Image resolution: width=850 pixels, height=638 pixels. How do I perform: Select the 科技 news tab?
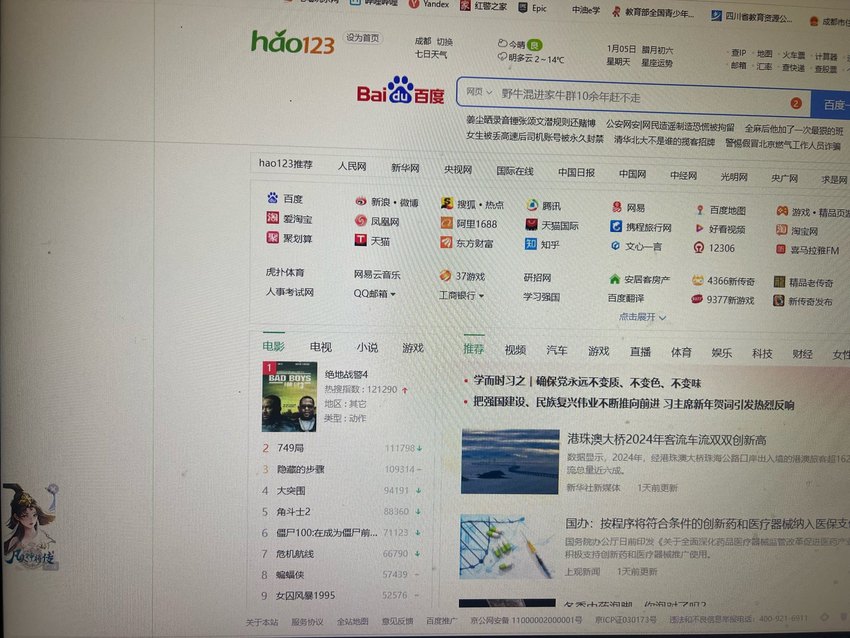coord(762,353)
